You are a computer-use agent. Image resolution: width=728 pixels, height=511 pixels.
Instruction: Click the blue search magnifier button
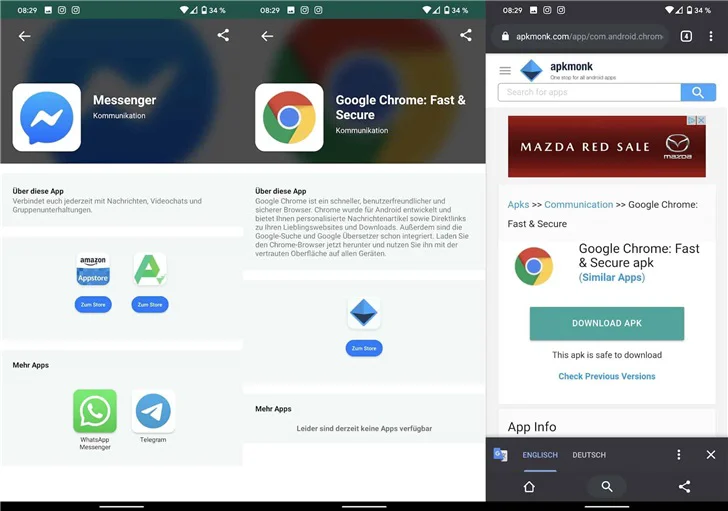coord(698,92)
